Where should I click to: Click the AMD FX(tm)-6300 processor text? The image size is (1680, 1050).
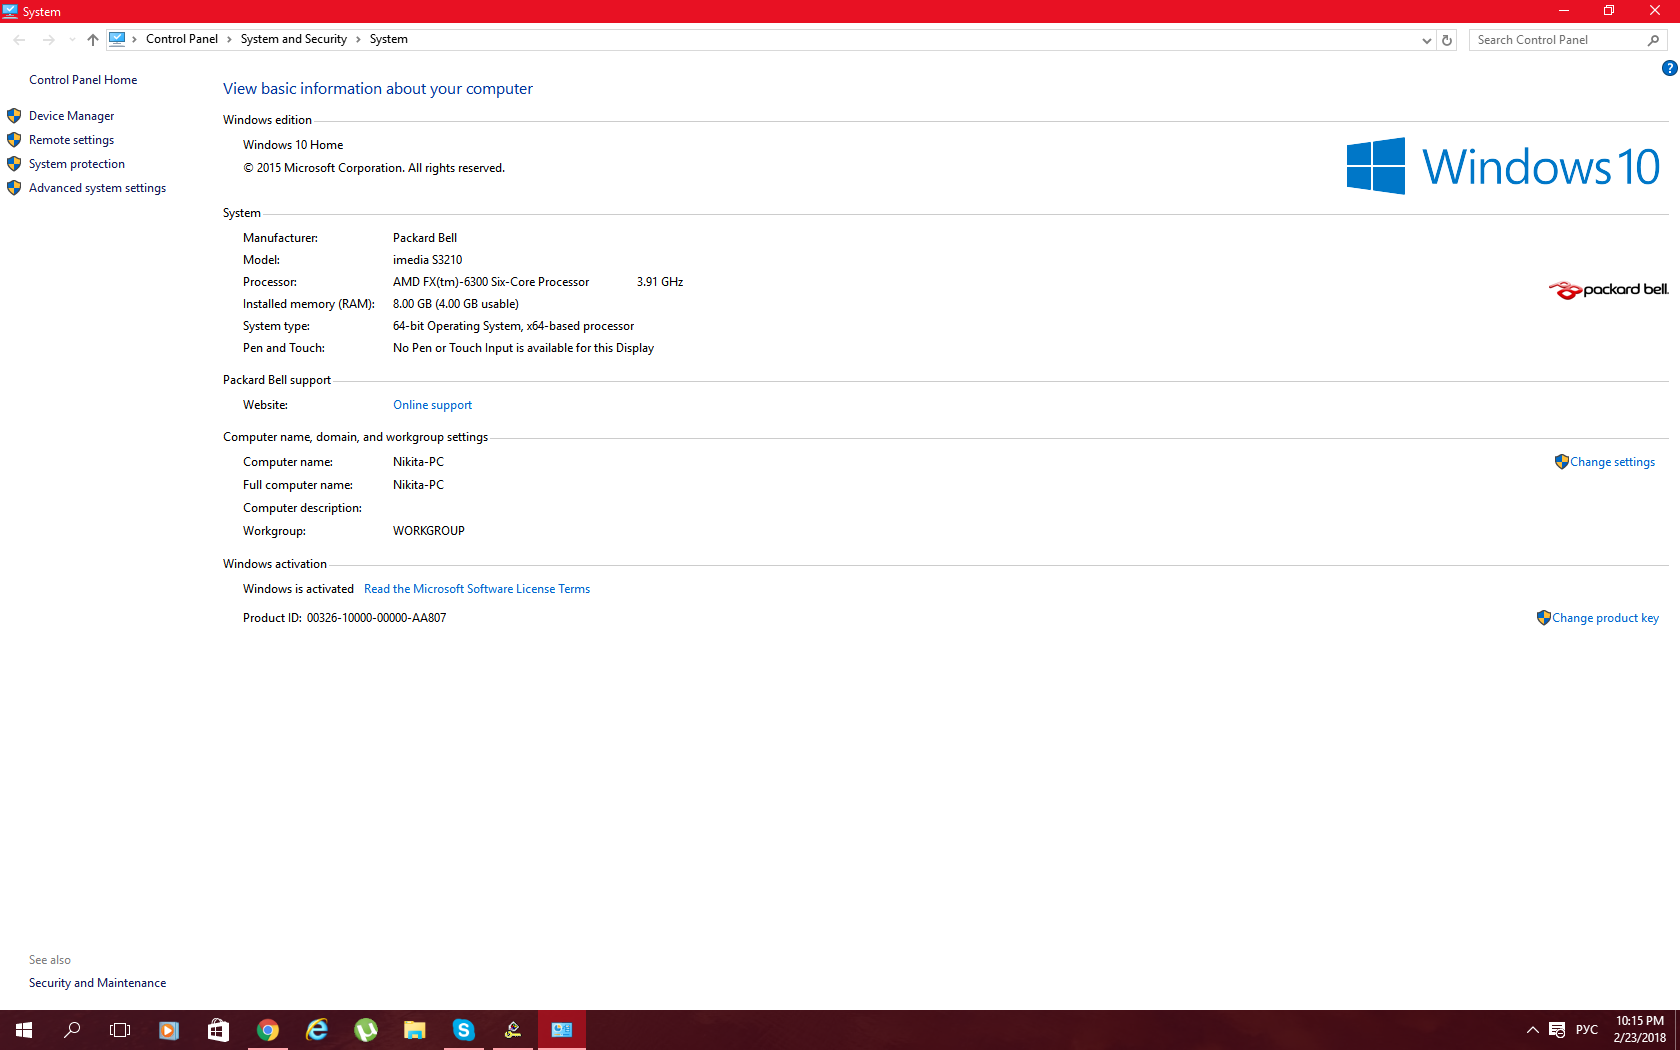click(491, 282)
